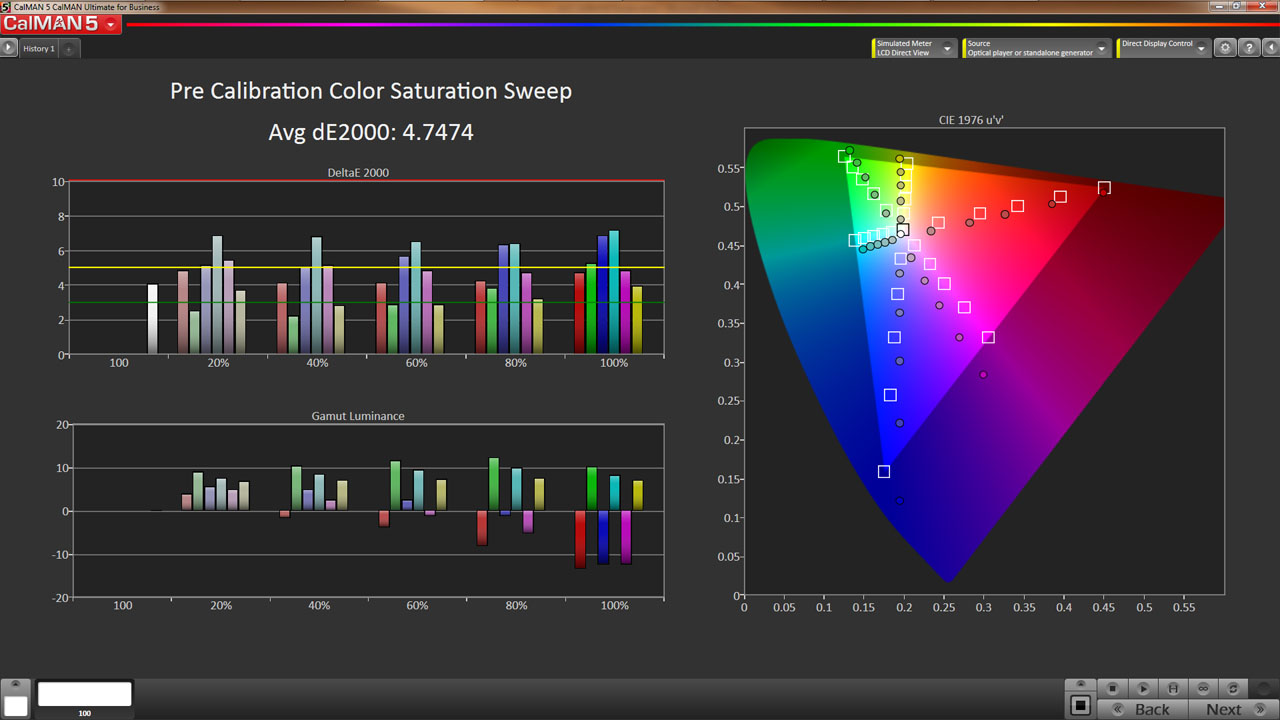Click the black square pattern icon bottom right
Screen dimensions: 1280x720
tap(1080, 705)
